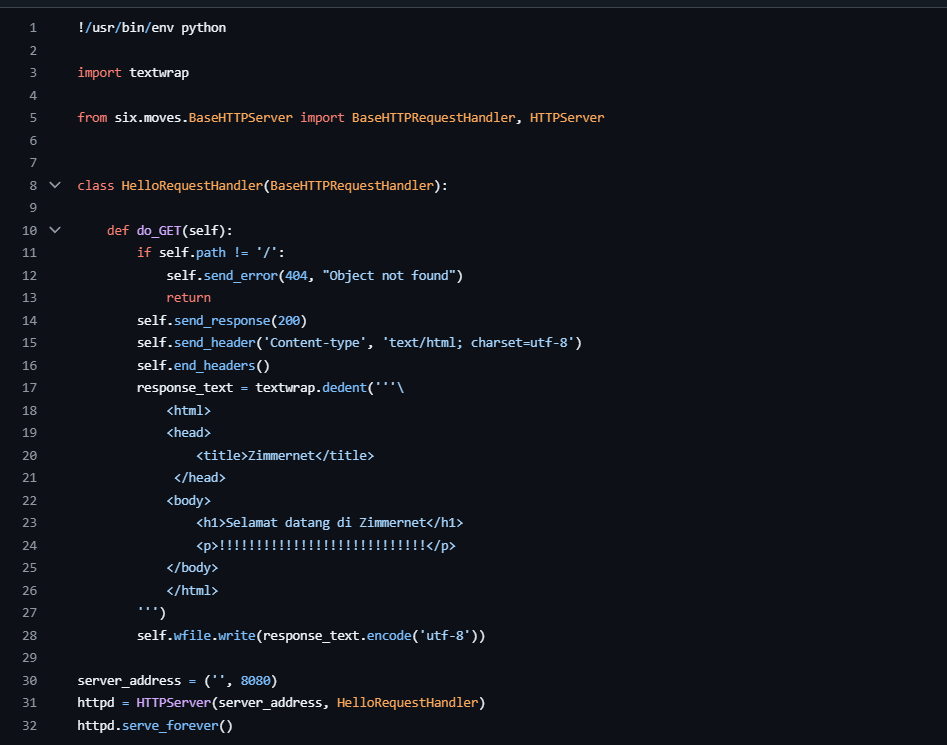Click the '<html>' opening tag line

(x=188, y=411)
